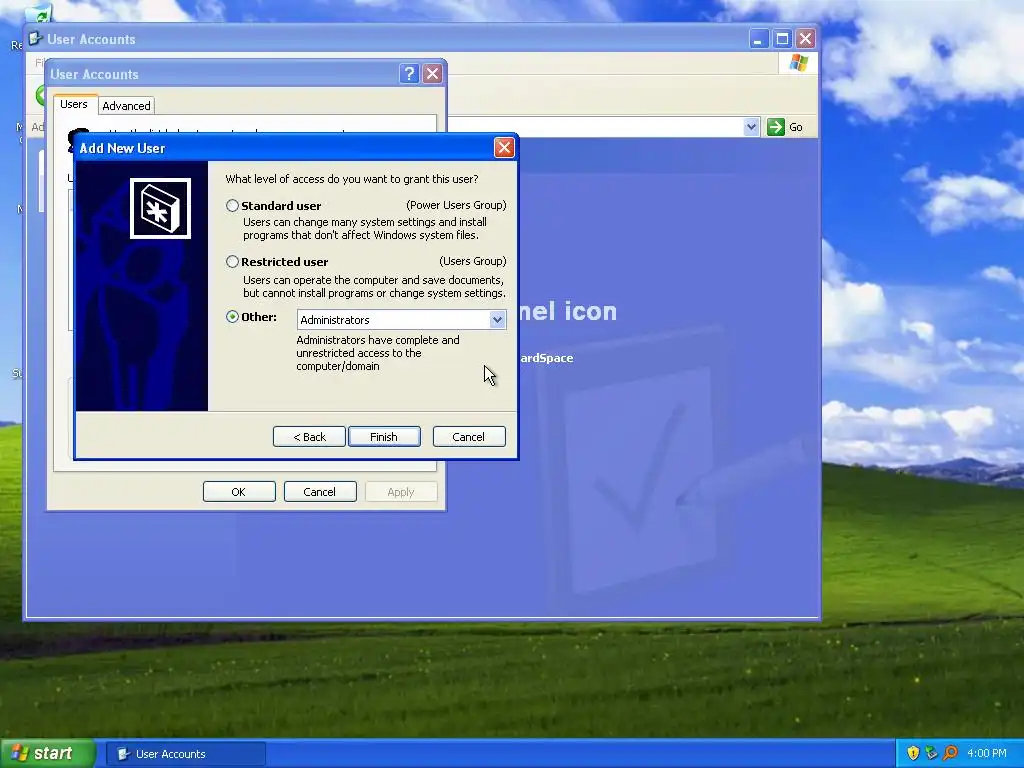Open the Start menu

click(x=47, y=754)
